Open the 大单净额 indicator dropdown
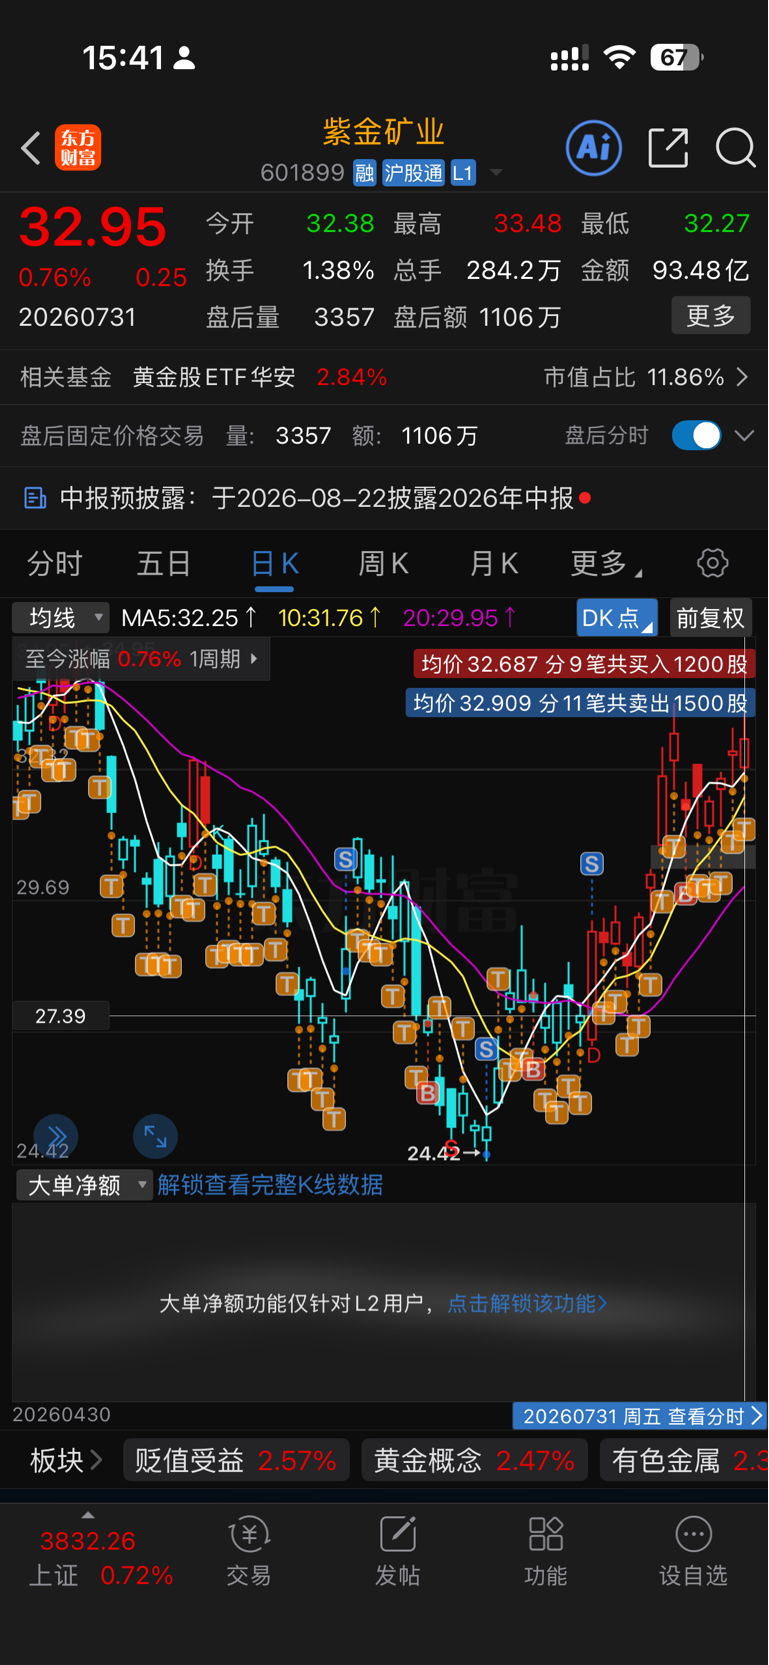Image resolution: width=769 pixels, height=1665 pixels. (x=84, y=1185)
